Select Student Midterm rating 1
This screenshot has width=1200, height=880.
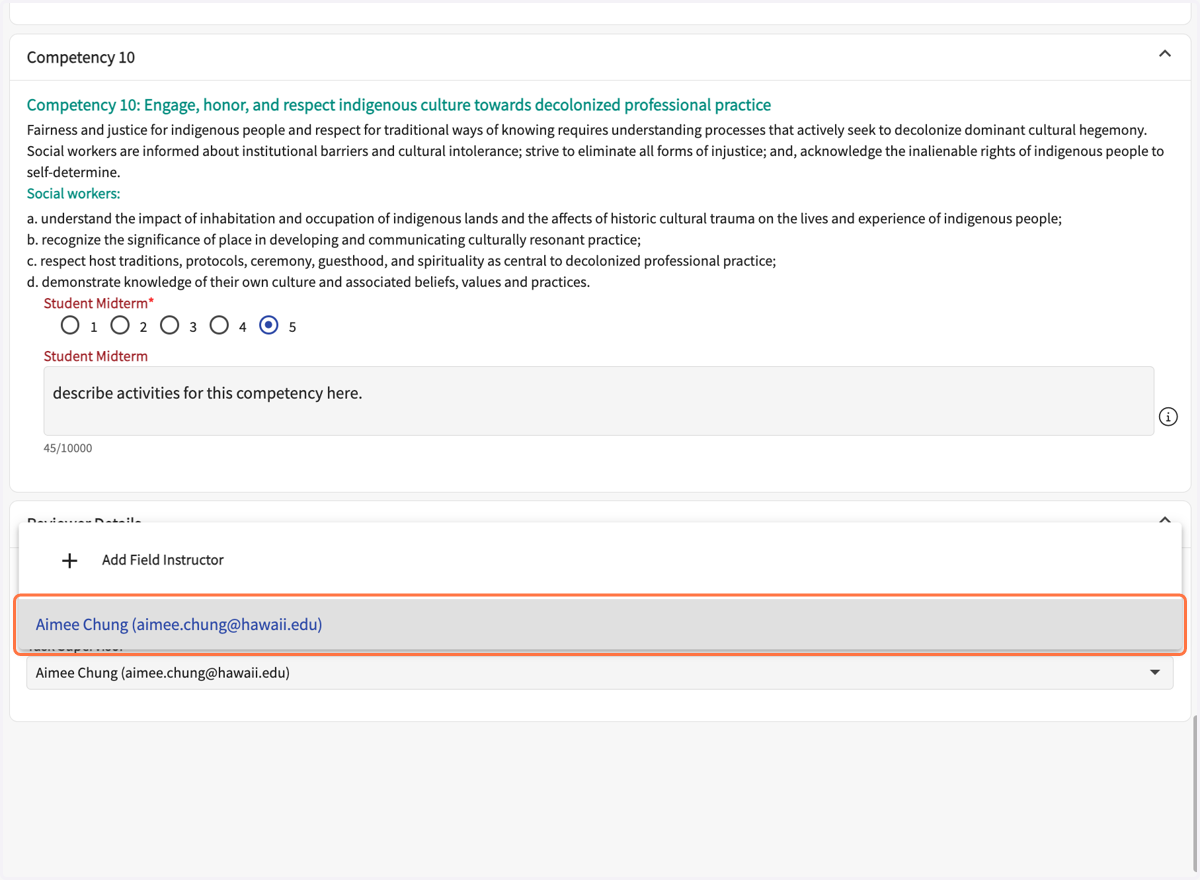pos(70,325)
